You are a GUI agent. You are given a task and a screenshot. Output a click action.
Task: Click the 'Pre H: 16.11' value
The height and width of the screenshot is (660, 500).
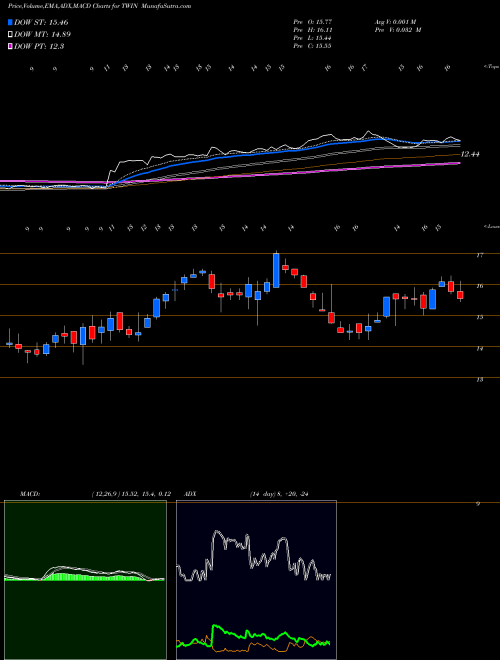[313, 30]
